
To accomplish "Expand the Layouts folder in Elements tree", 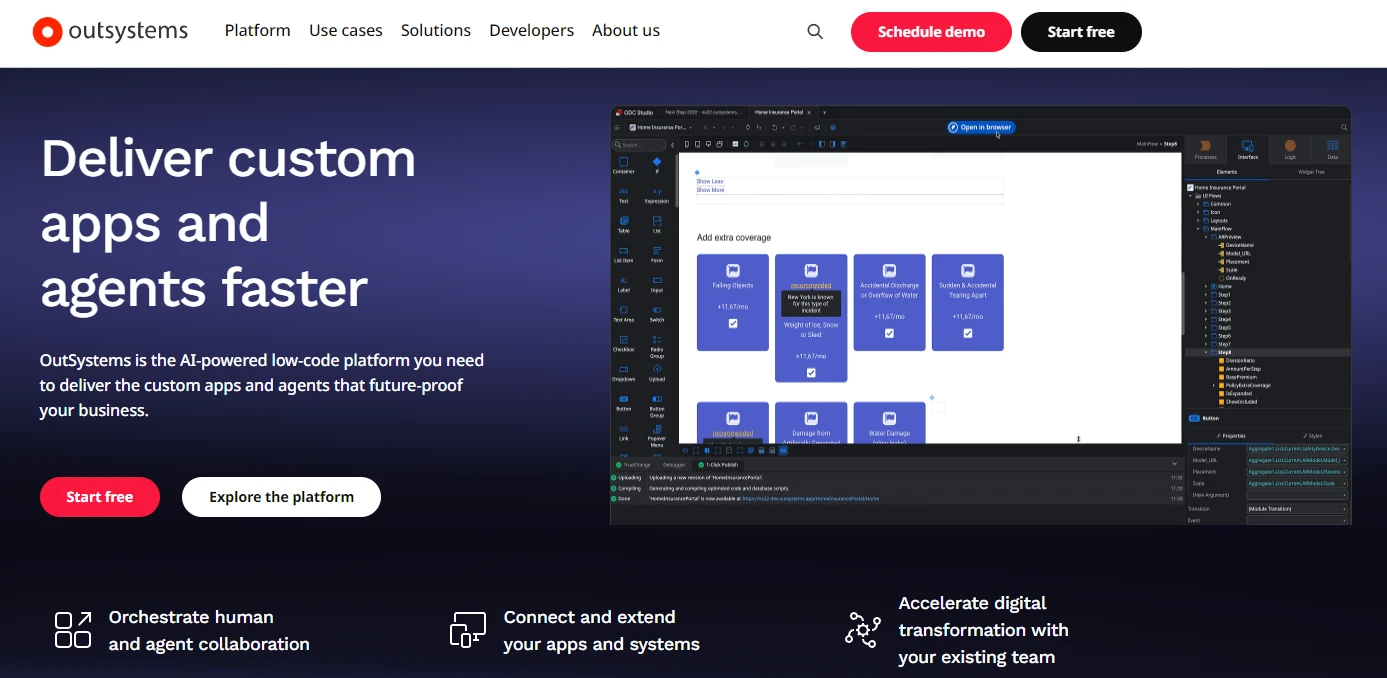I will tap(1198, 220).
